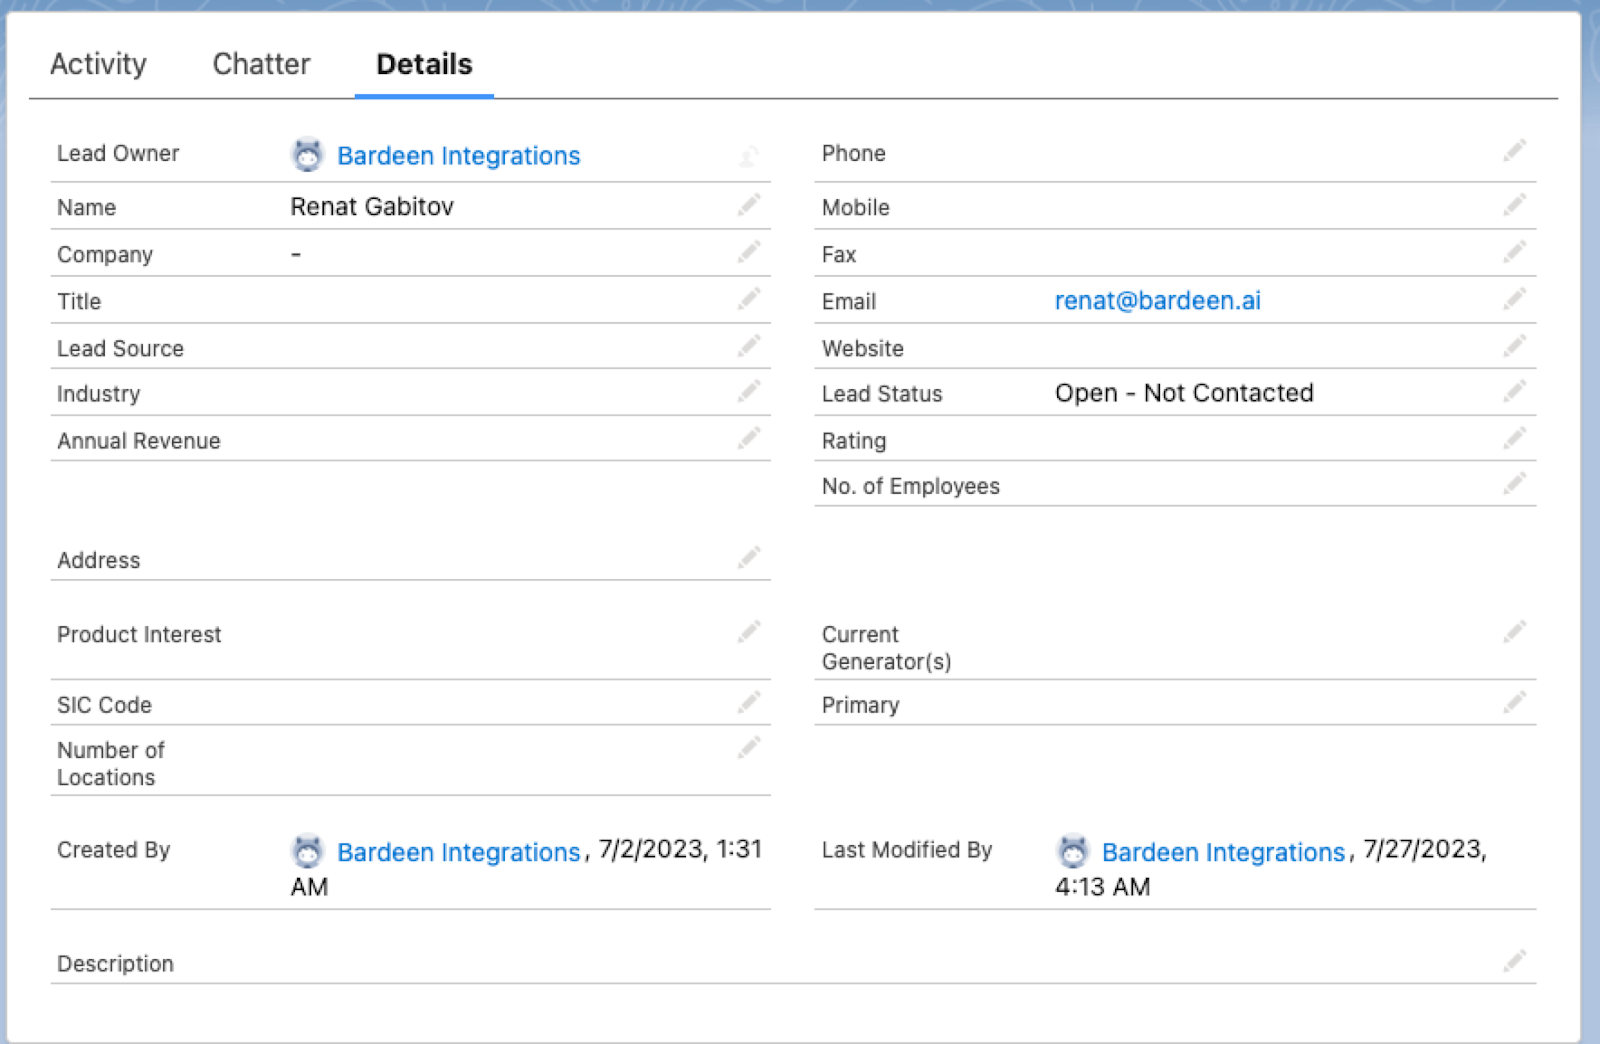Image resolution: width=1600 pixels, height=1044 pixels.
Task: Edit the Phone field pencil
Action: pos(1514,151)
